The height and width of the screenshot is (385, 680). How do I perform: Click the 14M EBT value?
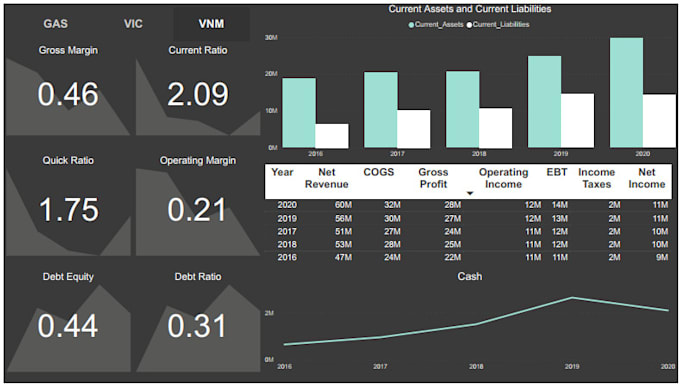(560, 205)
